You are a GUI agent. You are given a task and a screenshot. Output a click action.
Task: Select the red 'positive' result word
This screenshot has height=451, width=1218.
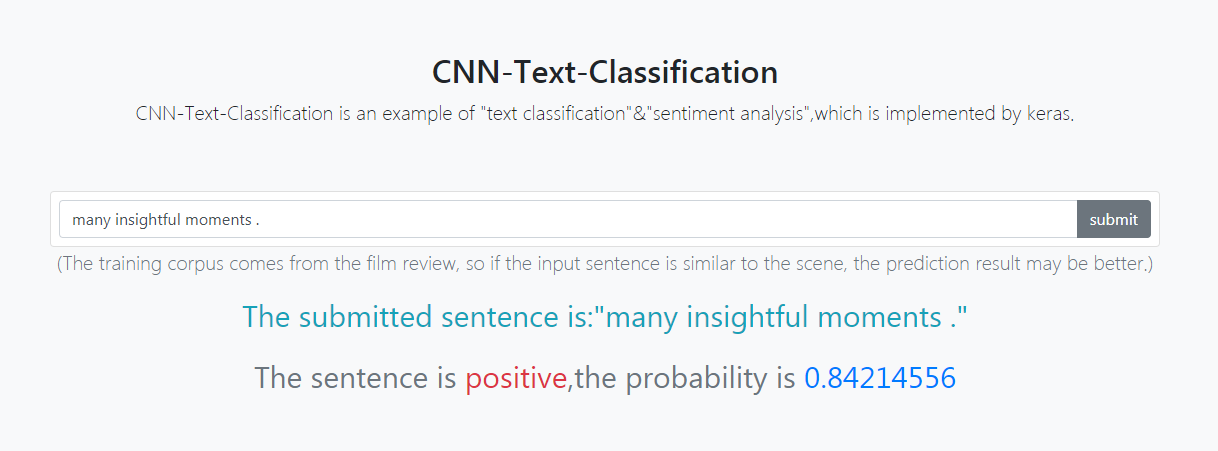[515, 379]
